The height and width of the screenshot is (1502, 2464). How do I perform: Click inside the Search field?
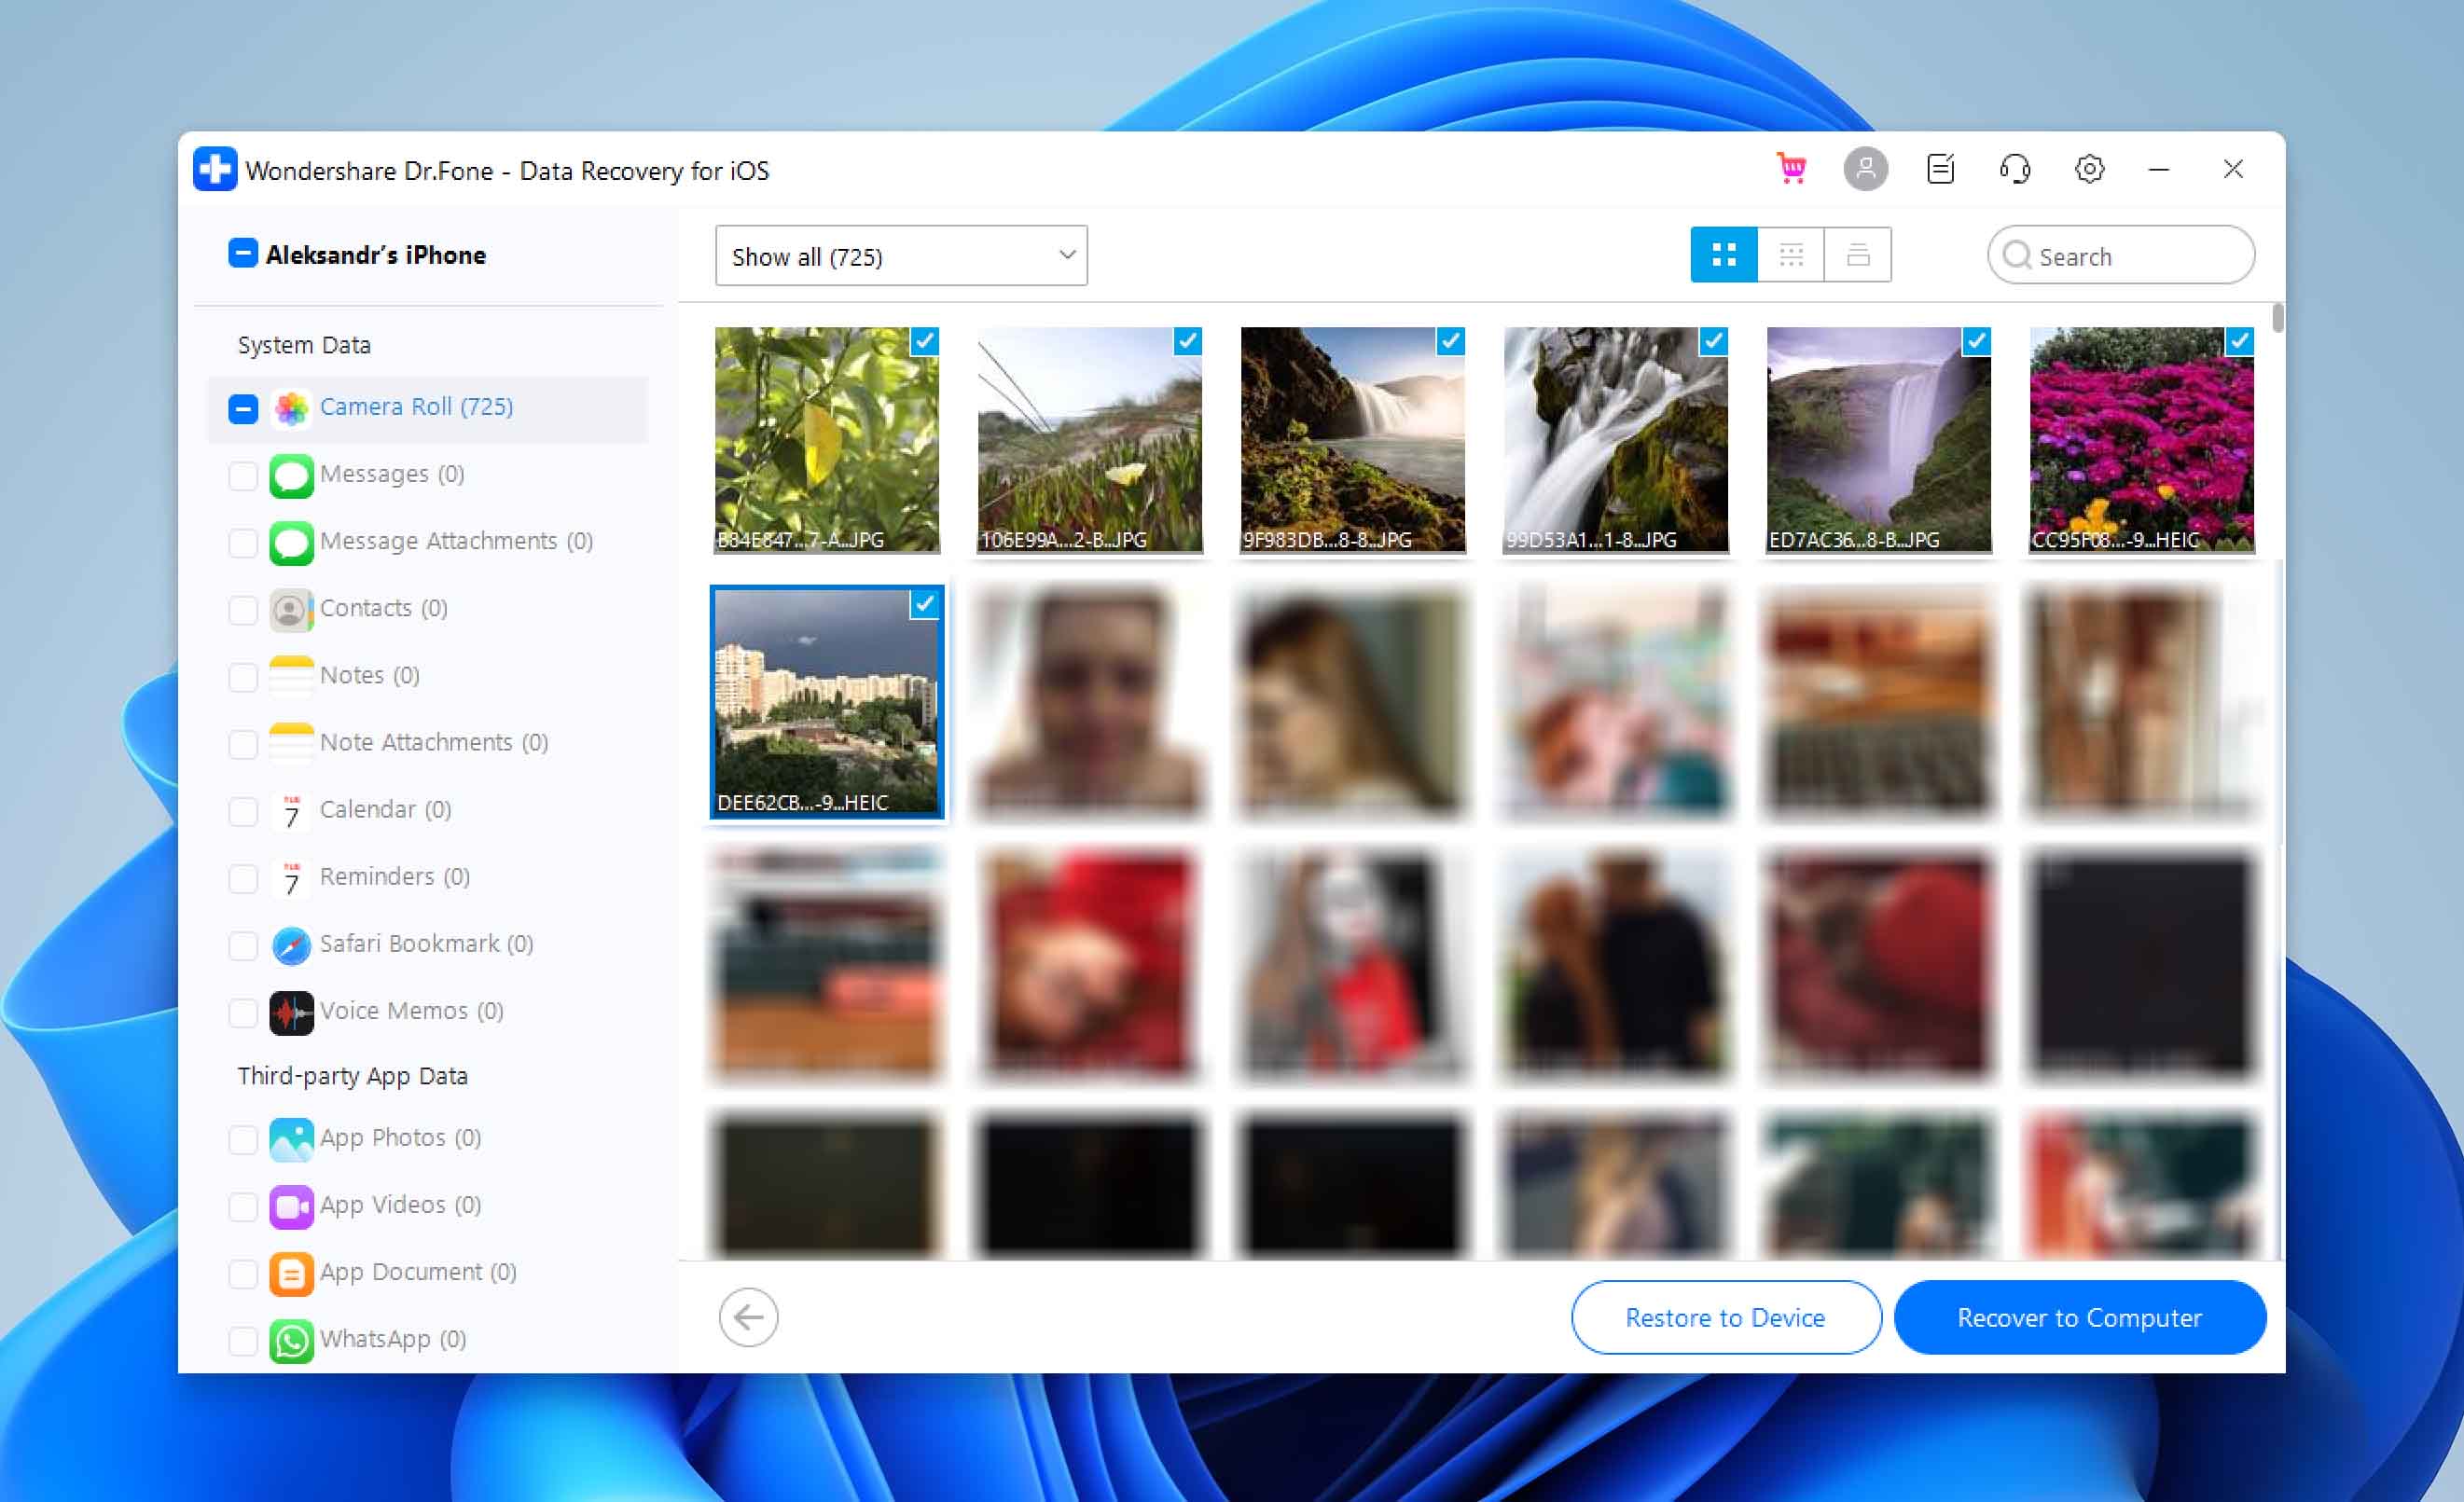(2120, 256)
